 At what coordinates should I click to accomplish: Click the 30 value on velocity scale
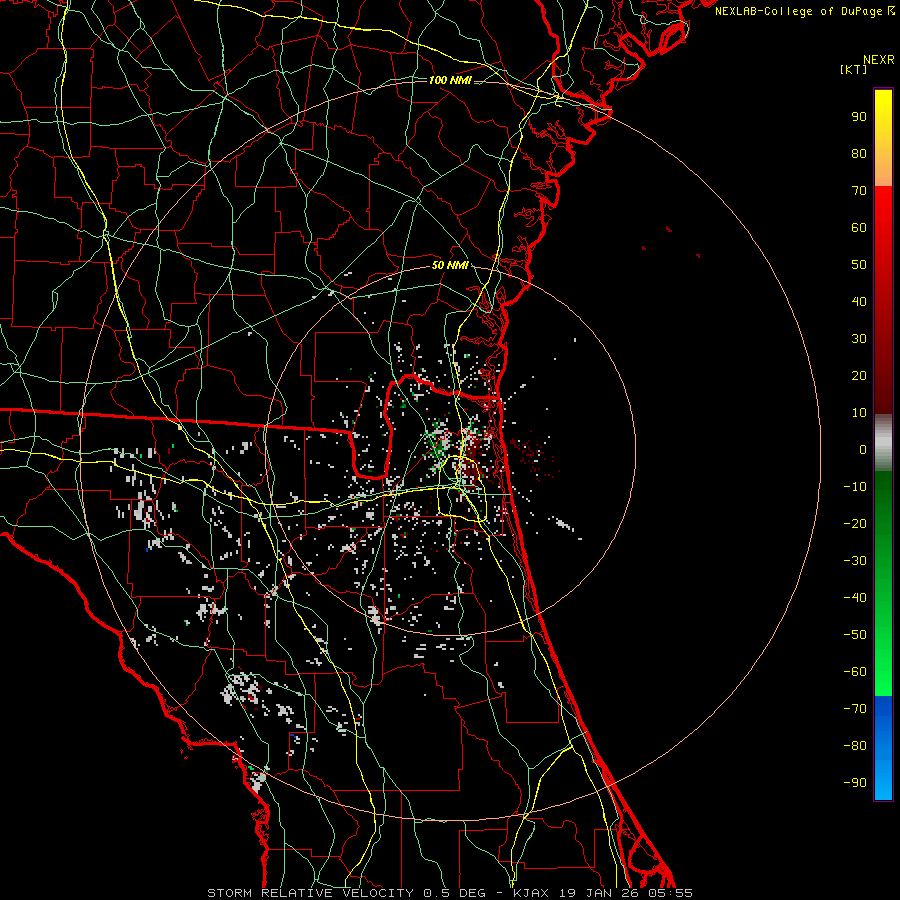click(859, 339)
